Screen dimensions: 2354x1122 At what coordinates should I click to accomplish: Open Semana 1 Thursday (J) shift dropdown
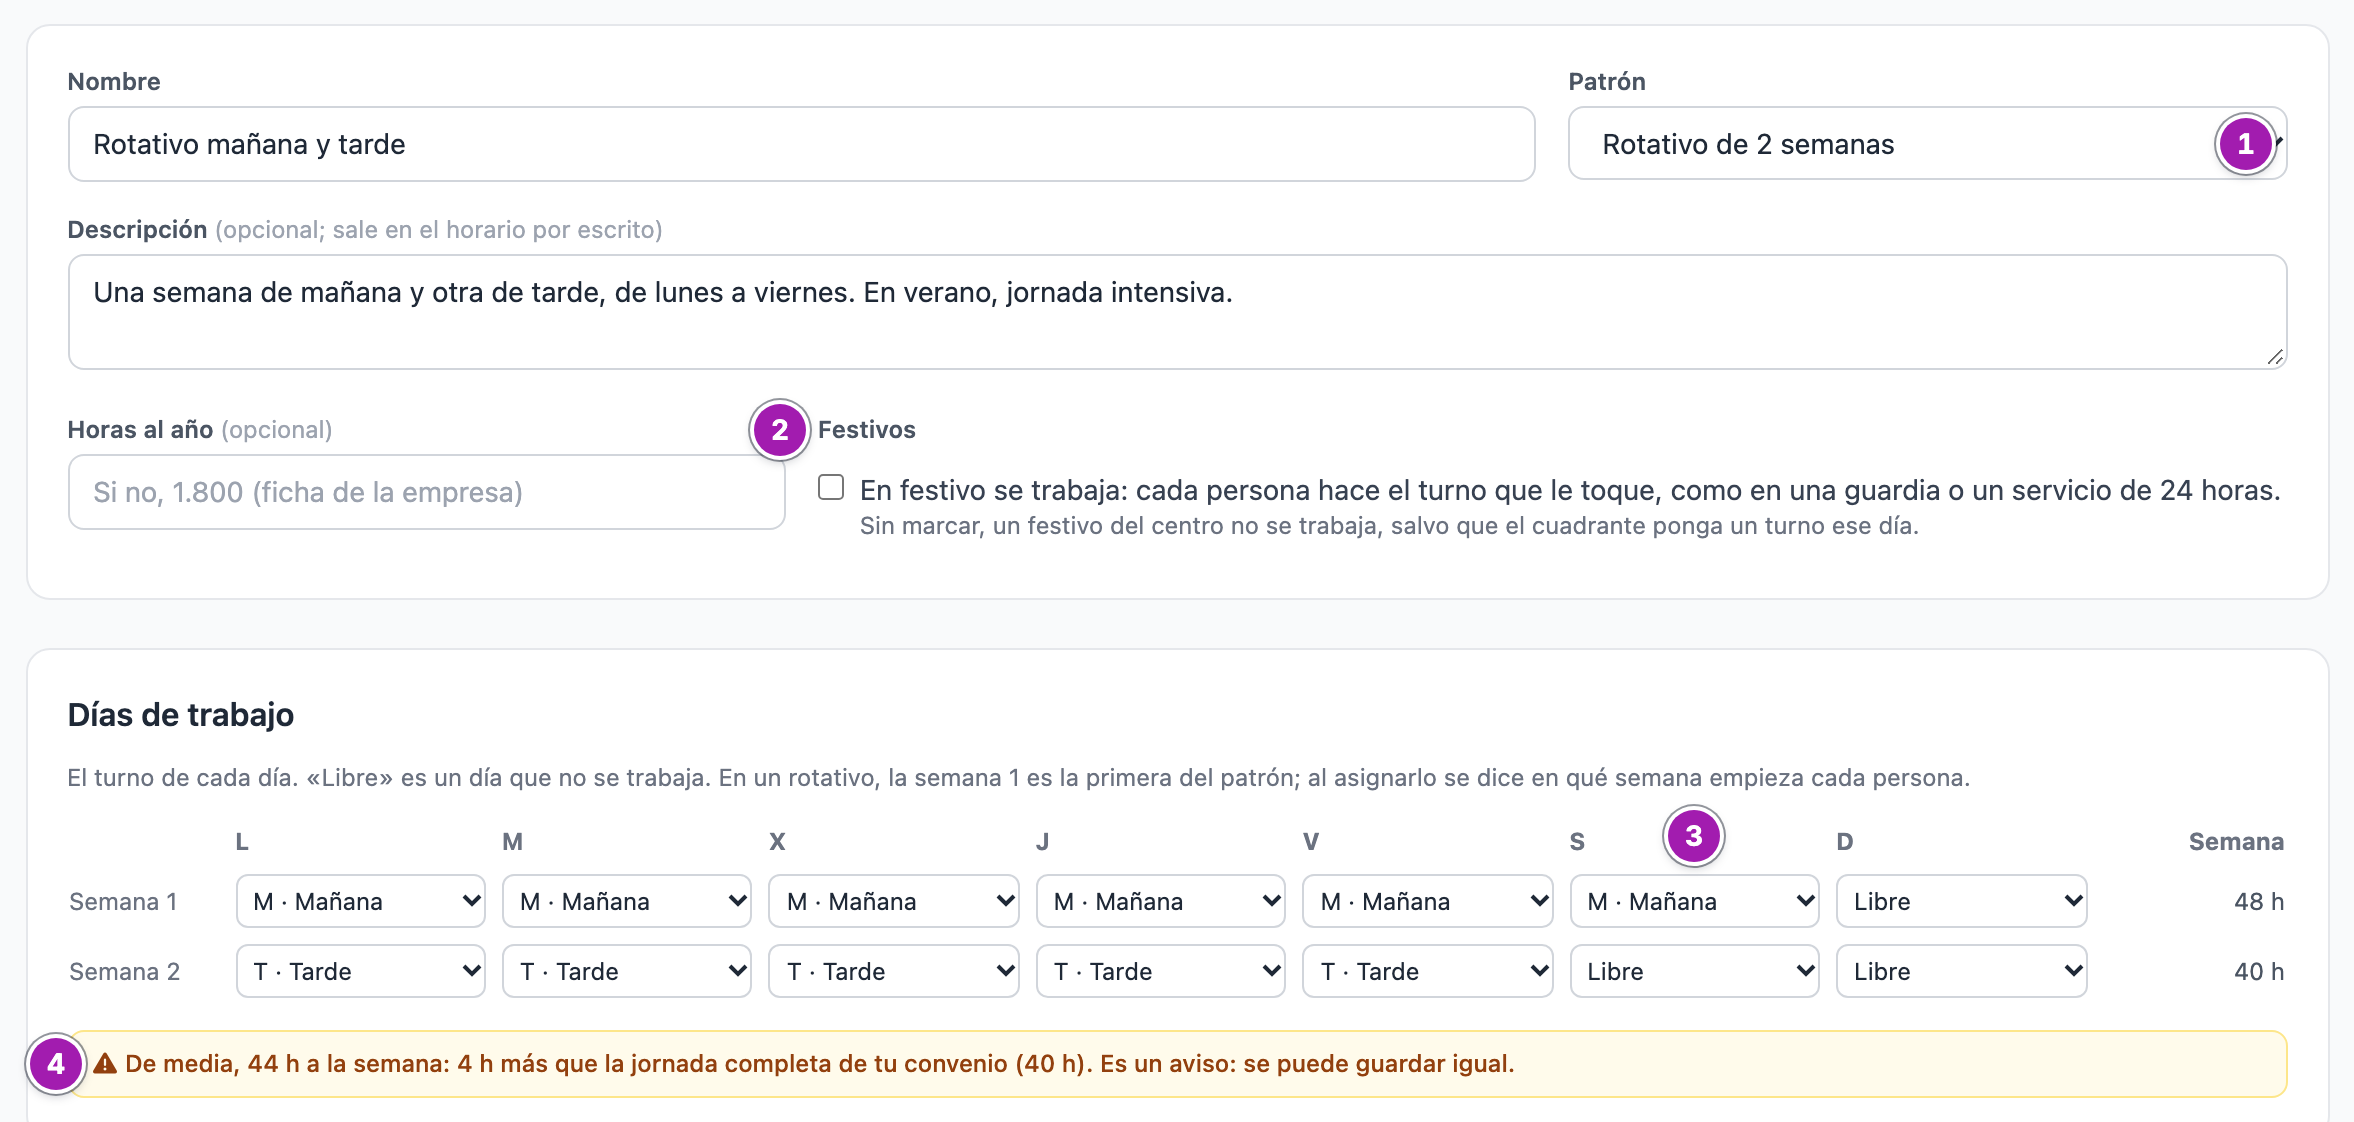1161,901
